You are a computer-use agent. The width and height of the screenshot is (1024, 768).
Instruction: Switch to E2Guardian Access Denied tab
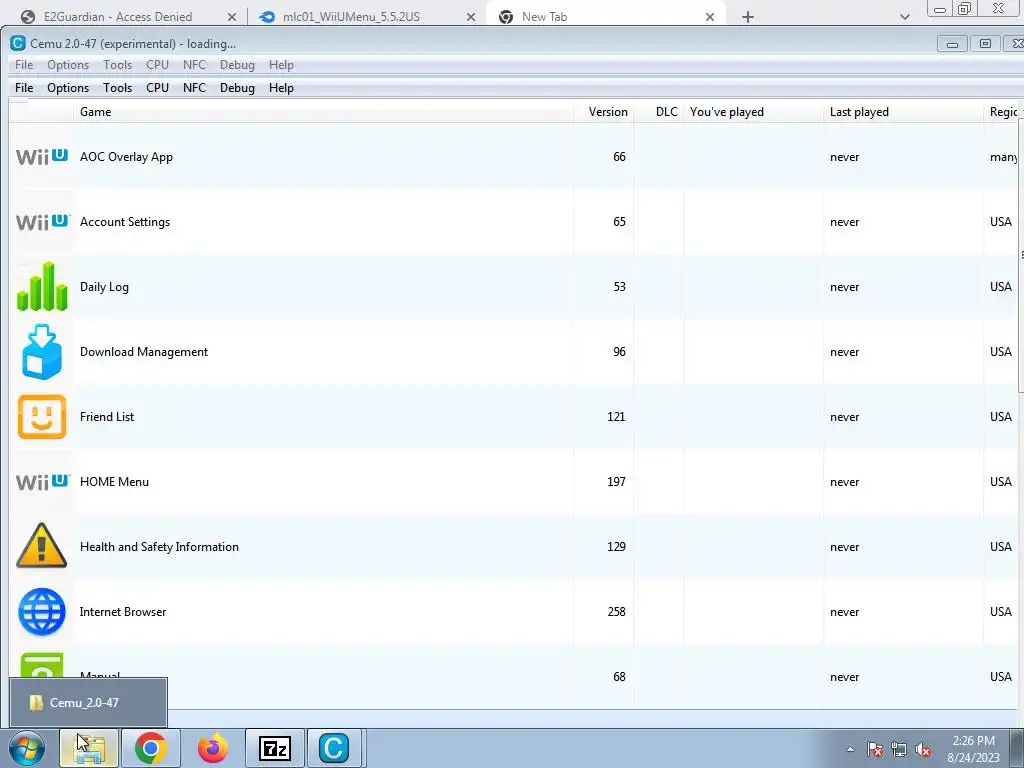(x=127, y=17)
